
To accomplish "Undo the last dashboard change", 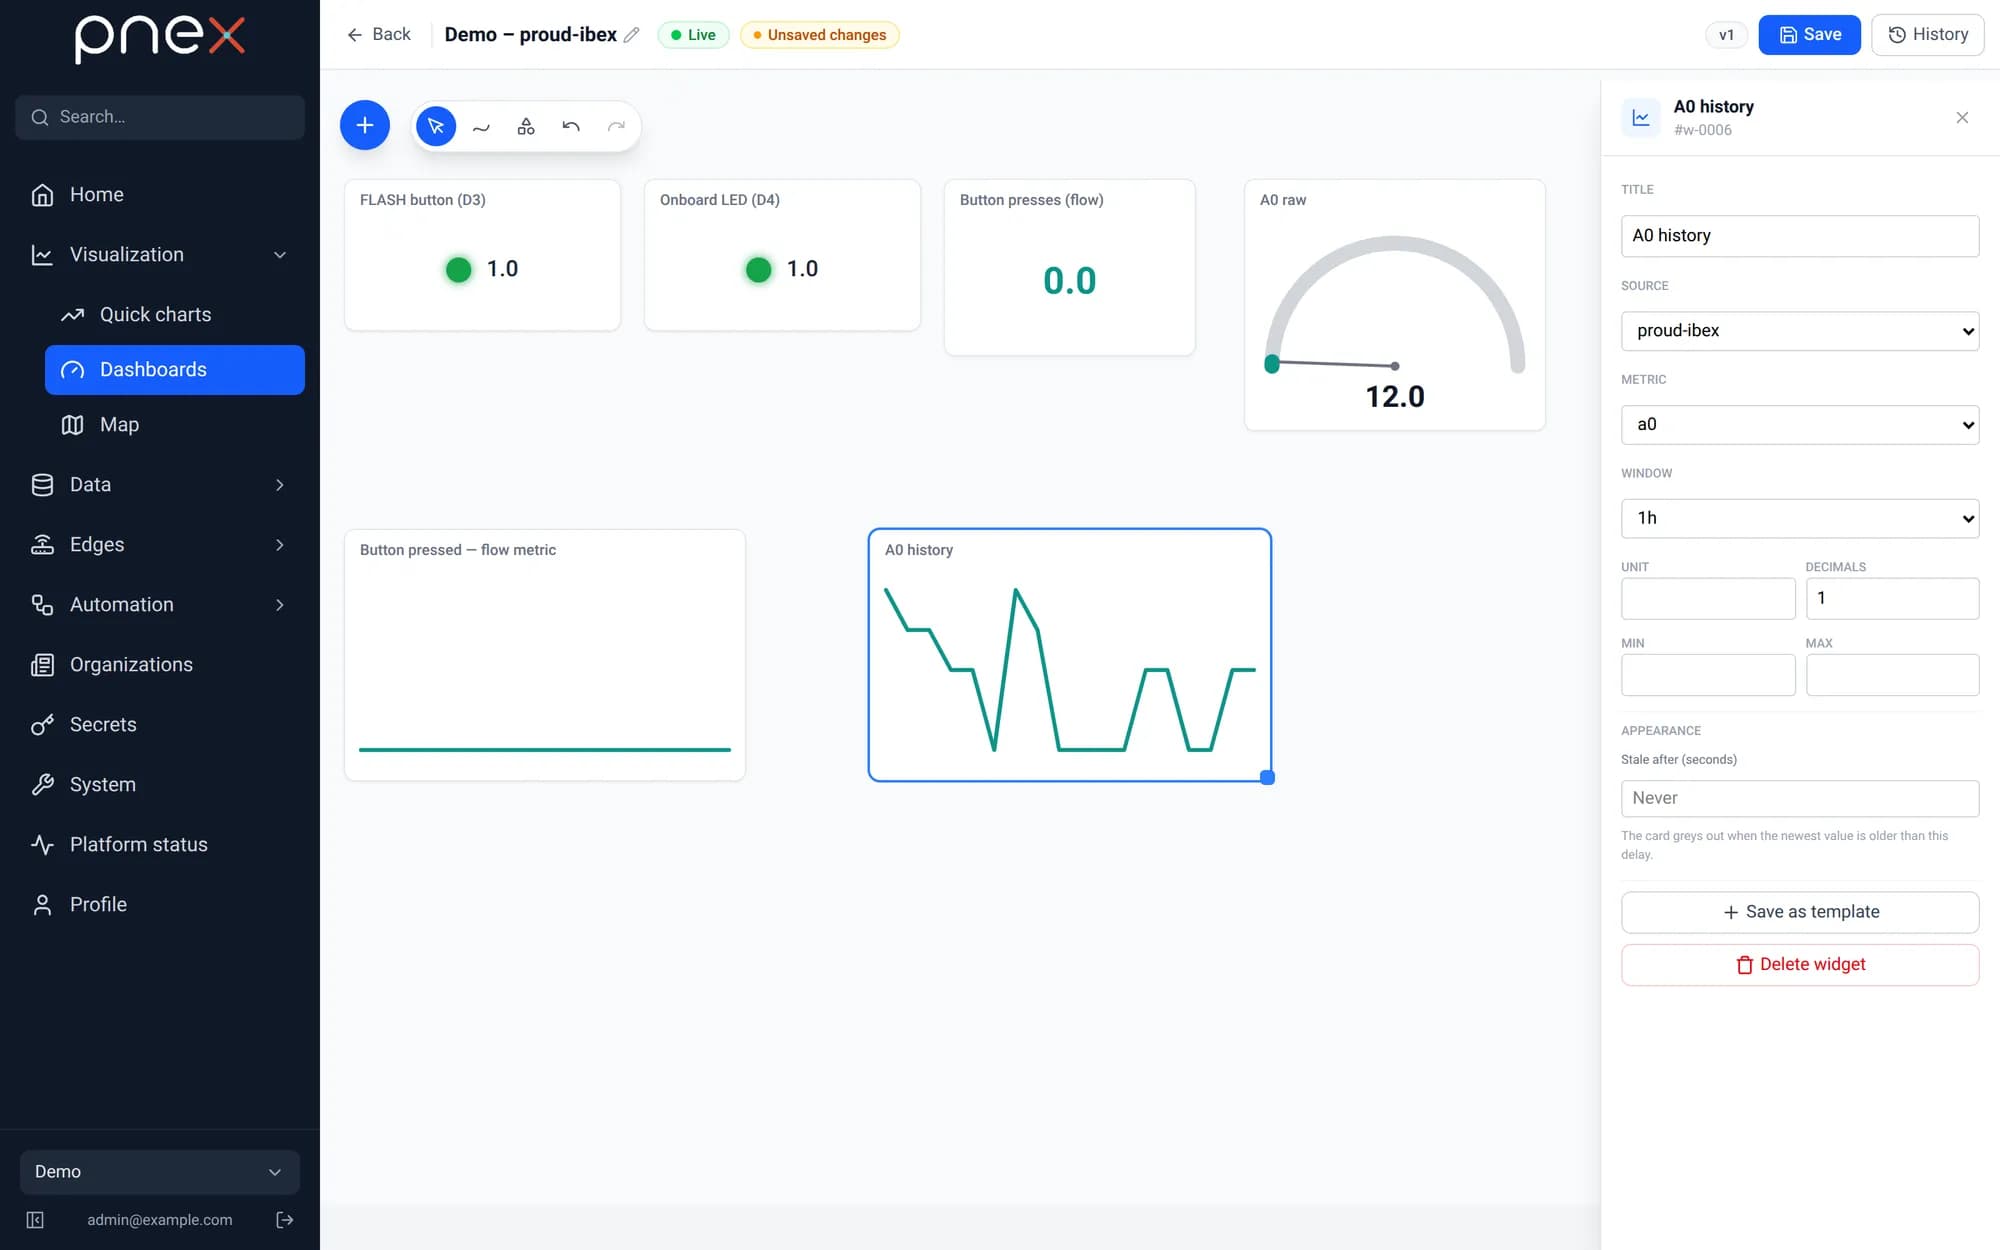I will (x=571, y=126).
